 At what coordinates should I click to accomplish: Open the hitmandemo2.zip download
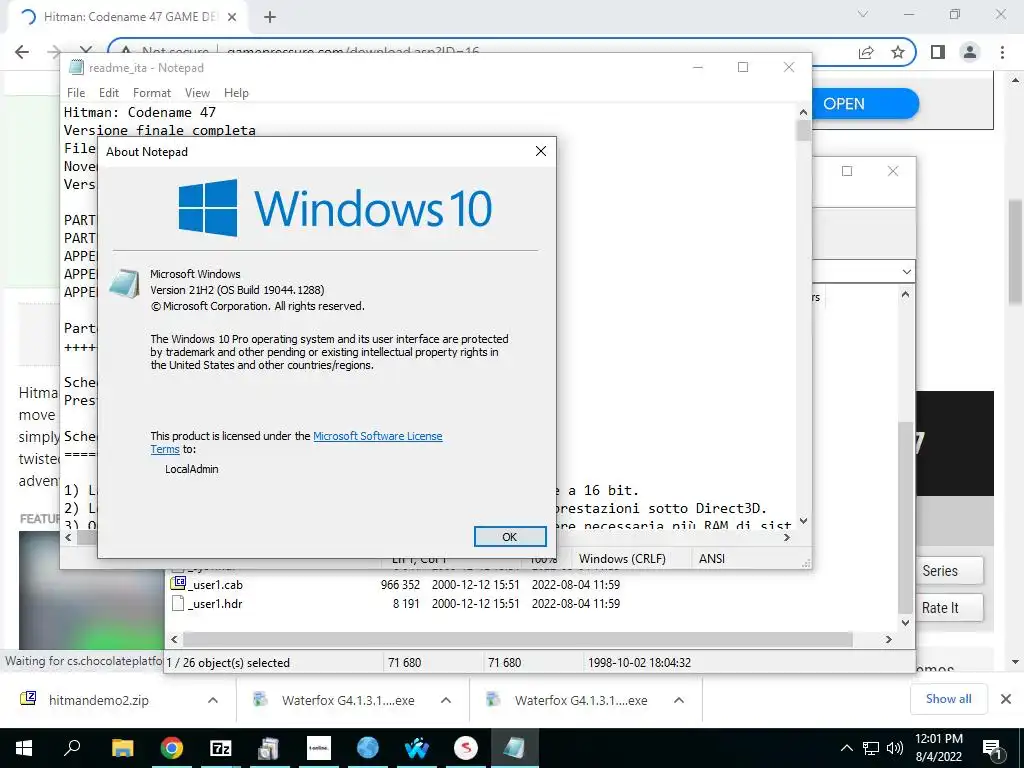(x=98, y=700)
